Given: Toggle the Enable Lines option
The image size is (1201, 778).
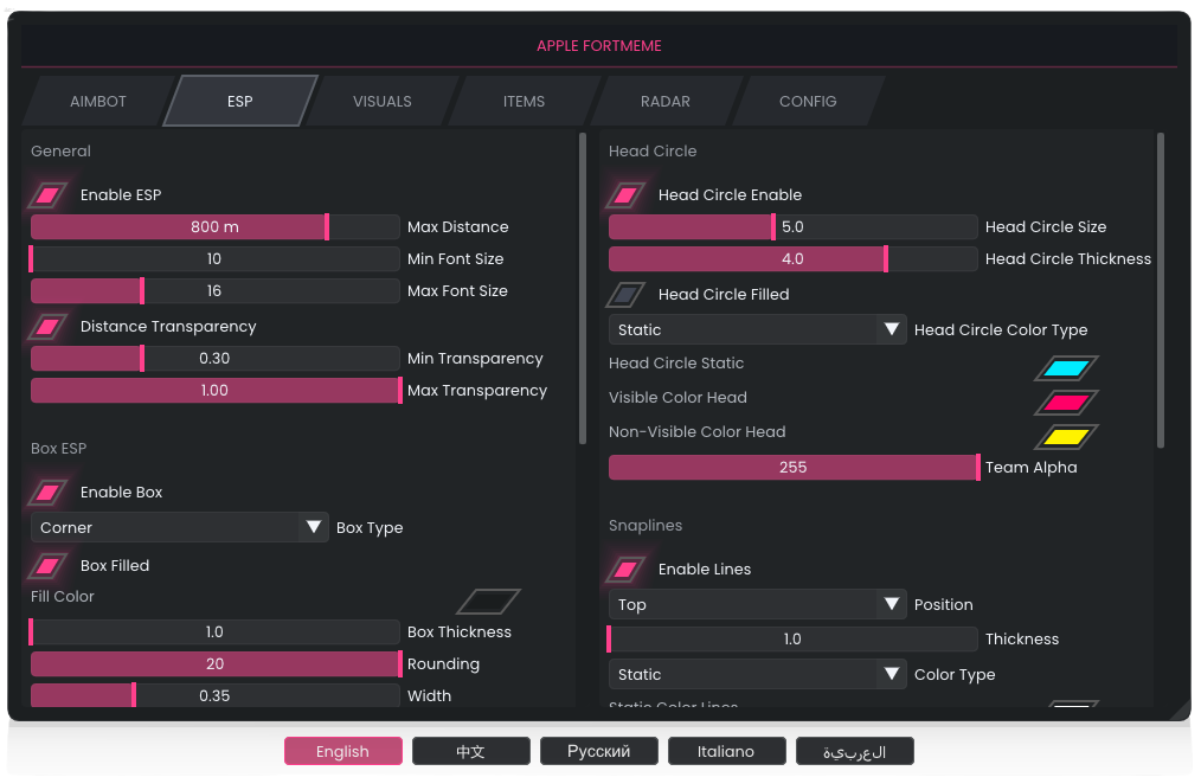Looking at the screenshot, I should point(626,570).
